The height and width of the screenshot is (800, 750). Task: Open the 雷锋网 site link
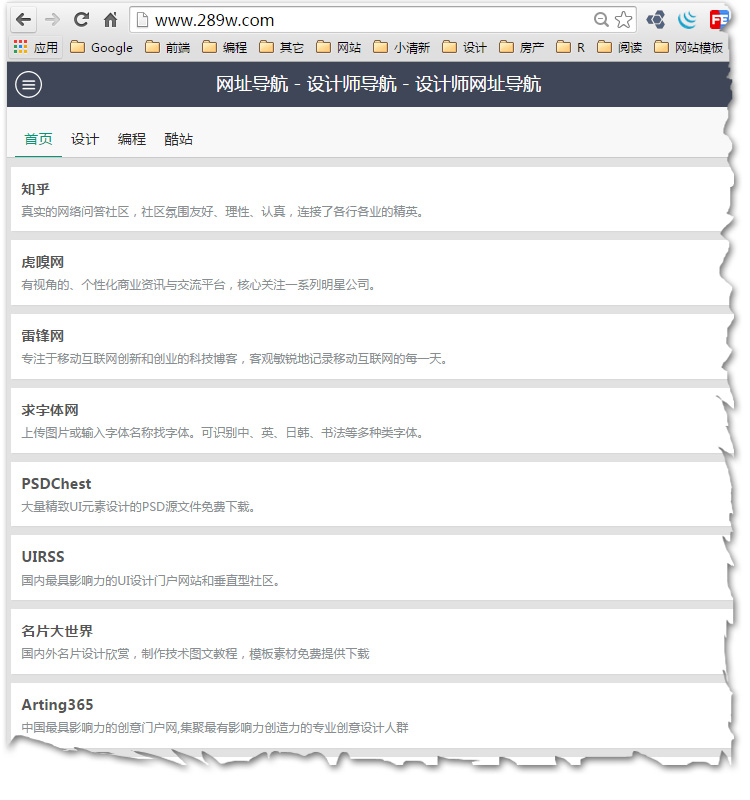pyautogui.click(x=42, y=336)
